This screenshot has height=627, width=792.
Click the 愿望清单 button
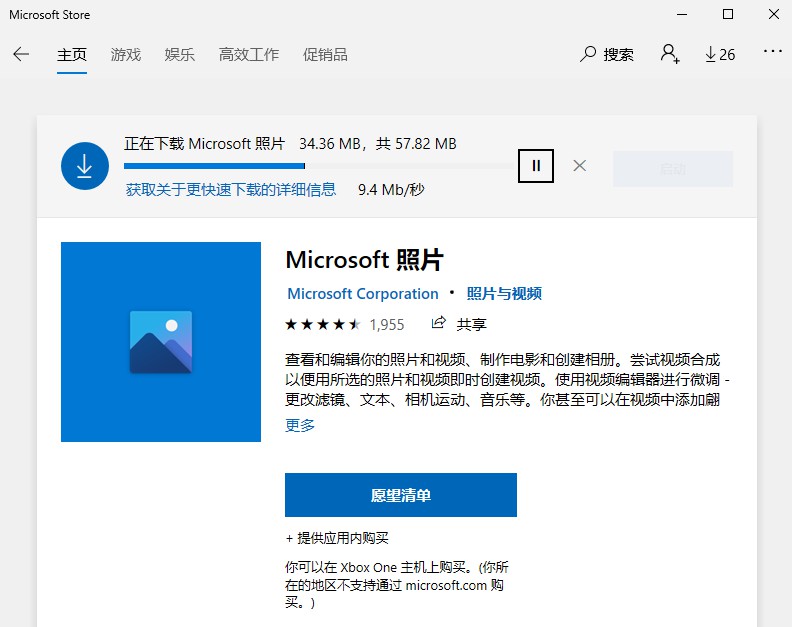pos(401,495)
